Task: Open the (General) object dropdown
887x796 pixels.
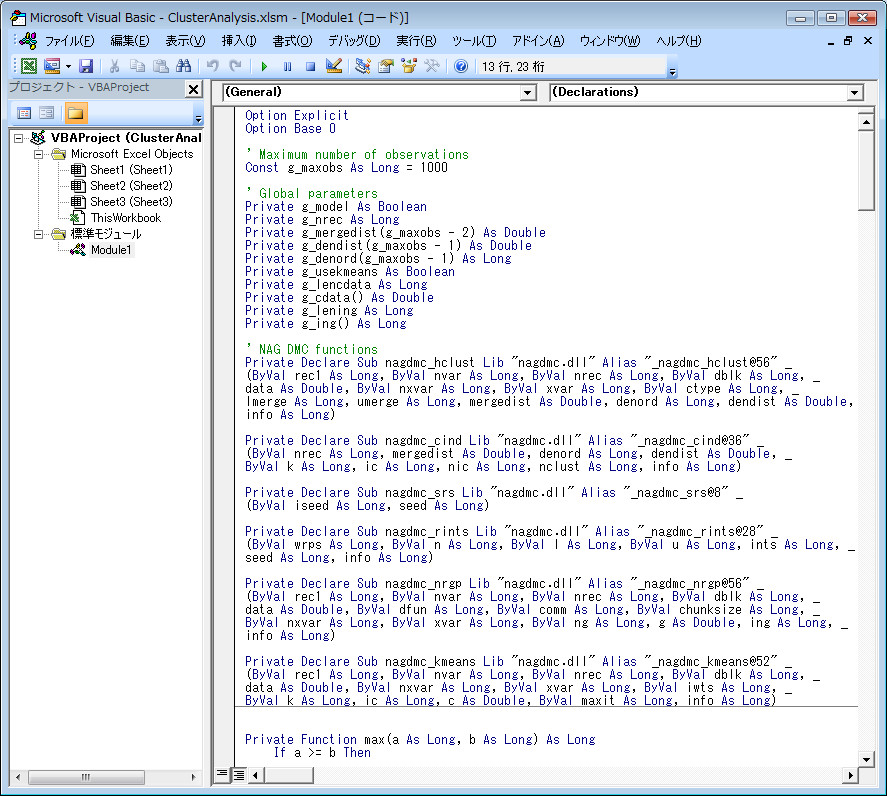Action: [528, 92]
